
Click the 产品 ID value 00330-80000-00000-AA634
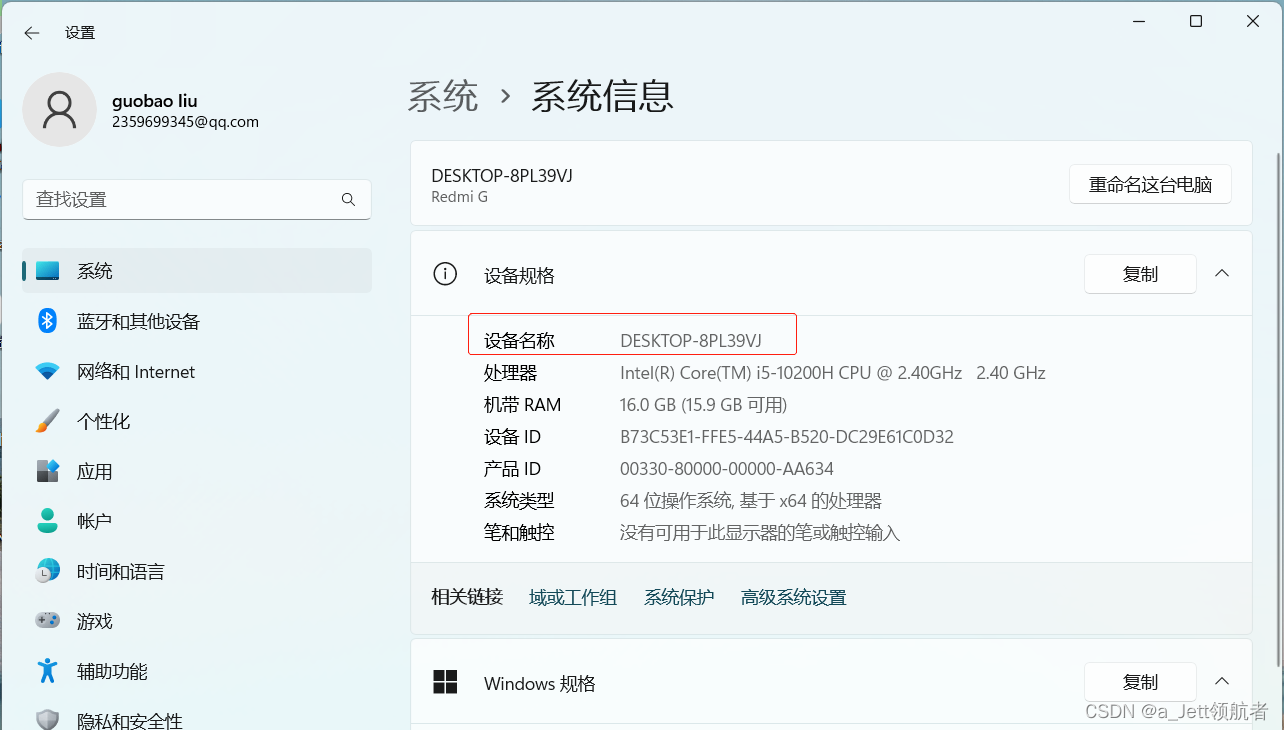tap(727, 469)
